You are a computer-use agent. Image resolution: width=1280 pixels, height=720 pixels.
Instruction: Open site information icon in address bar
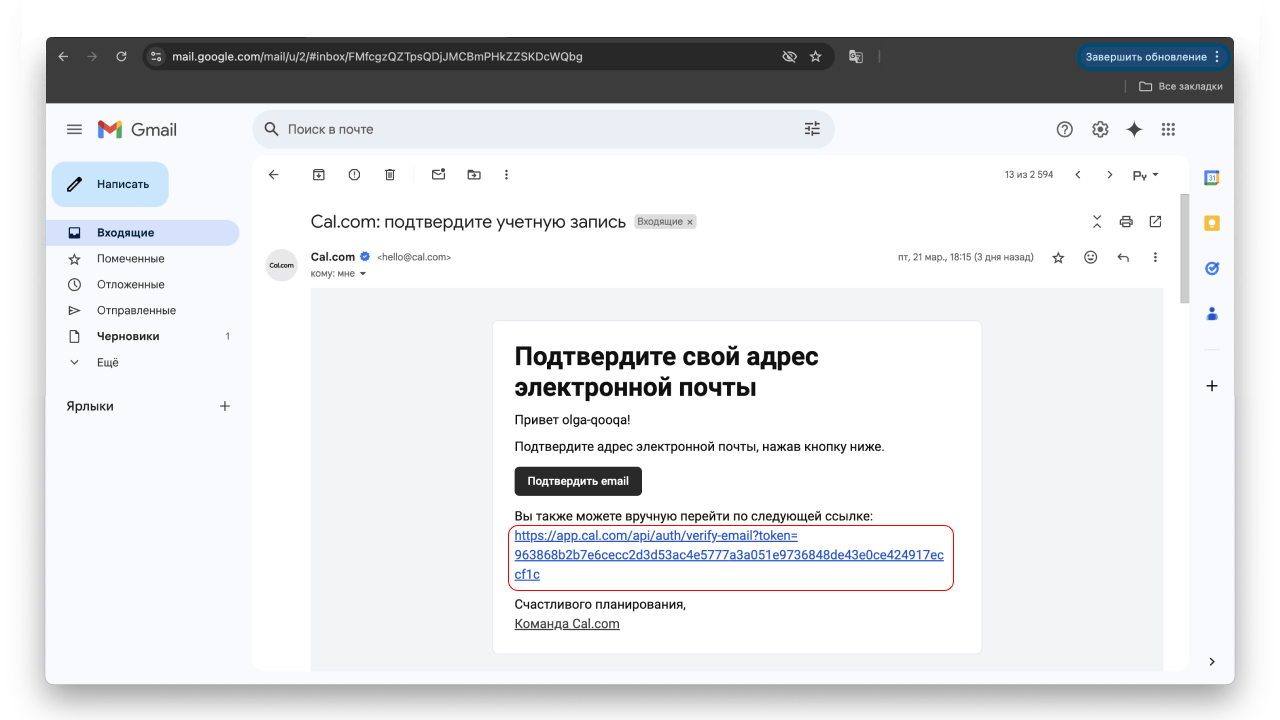coord(156,57)
